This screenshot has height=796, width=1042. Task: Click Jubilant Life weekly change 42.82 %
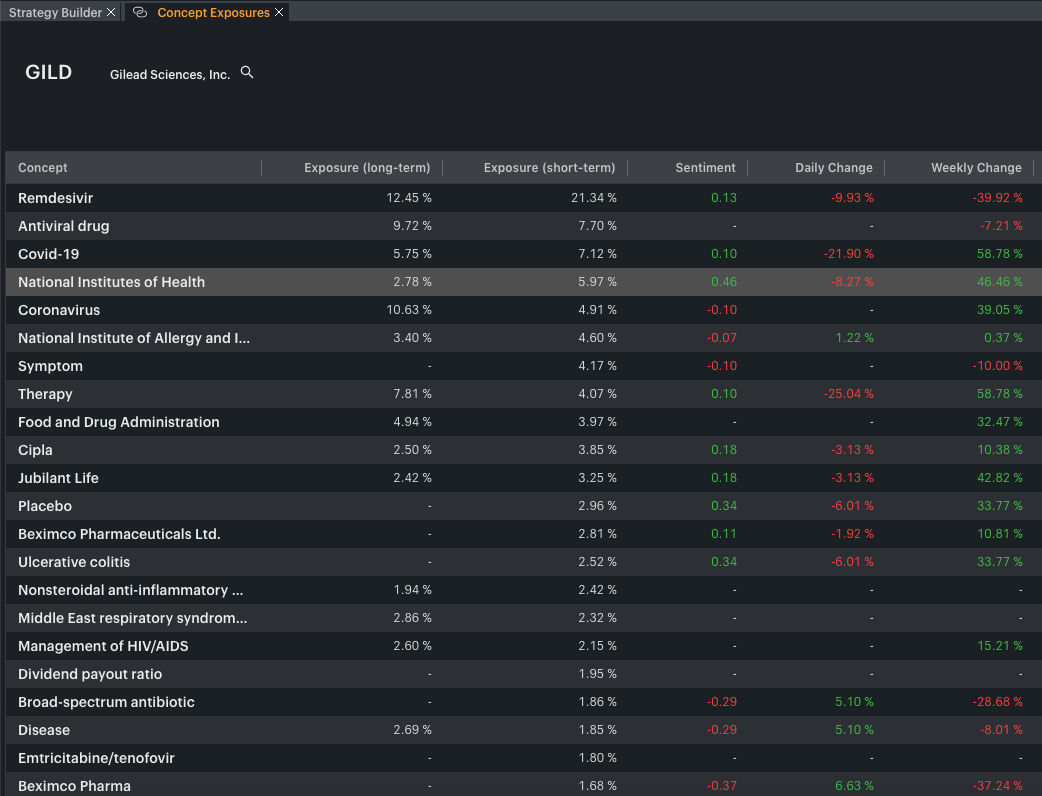coord(999,478)
